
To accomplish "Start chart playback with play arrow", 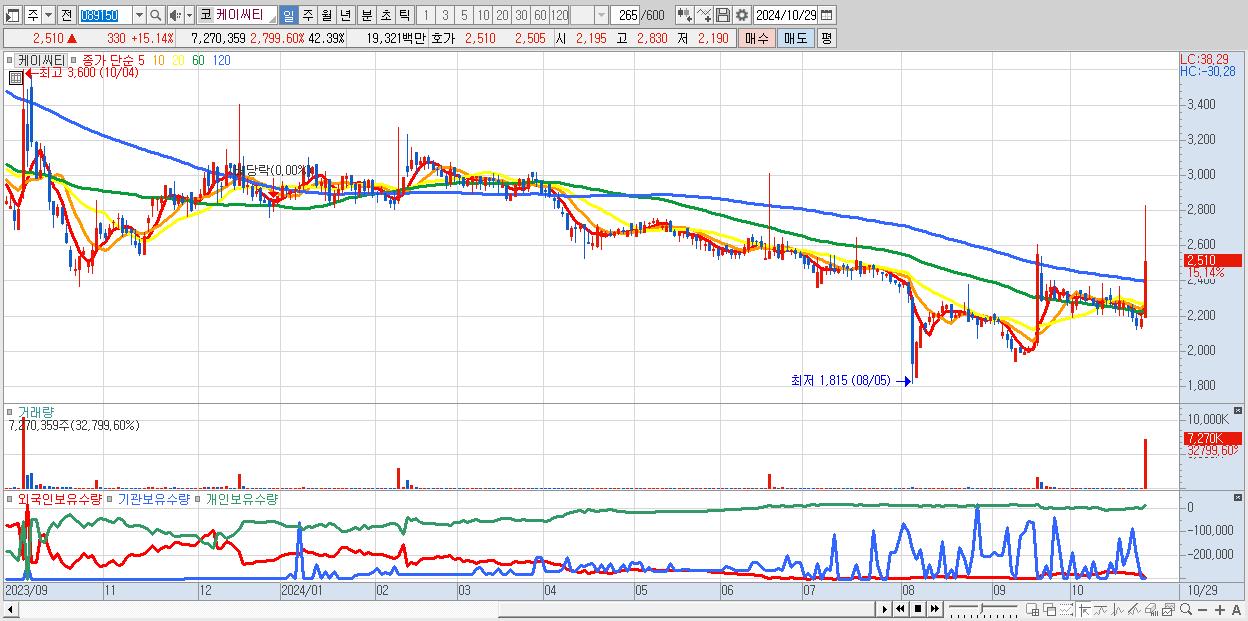I will click(885, 609).
